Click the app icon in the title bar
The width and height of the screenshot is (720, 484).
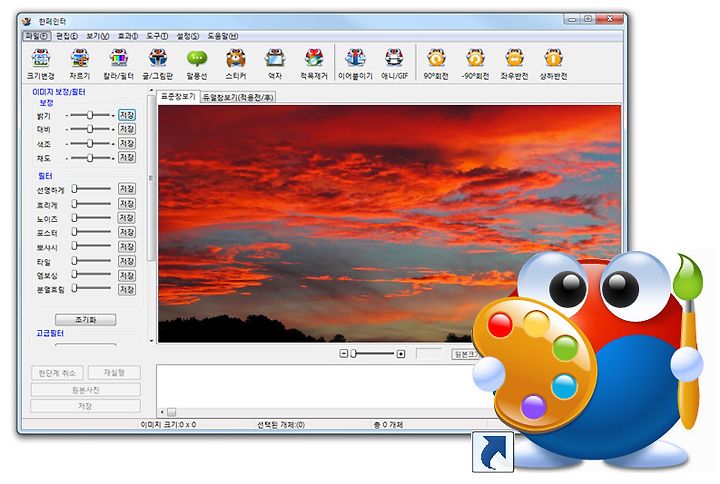point(28,21)
